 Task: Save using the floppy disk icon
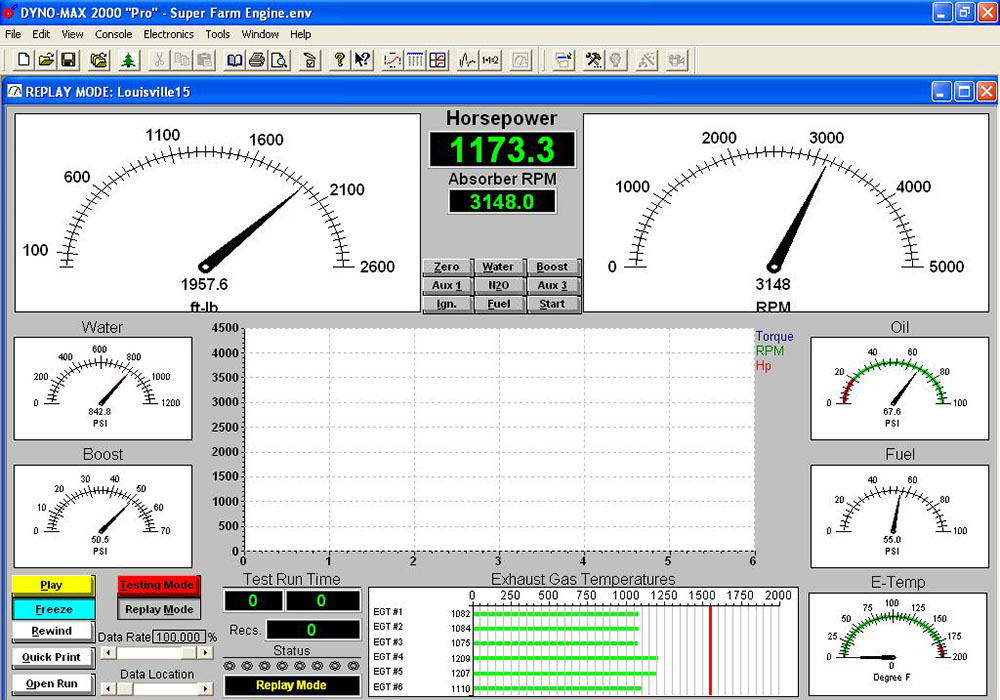(x=68, y=61)
